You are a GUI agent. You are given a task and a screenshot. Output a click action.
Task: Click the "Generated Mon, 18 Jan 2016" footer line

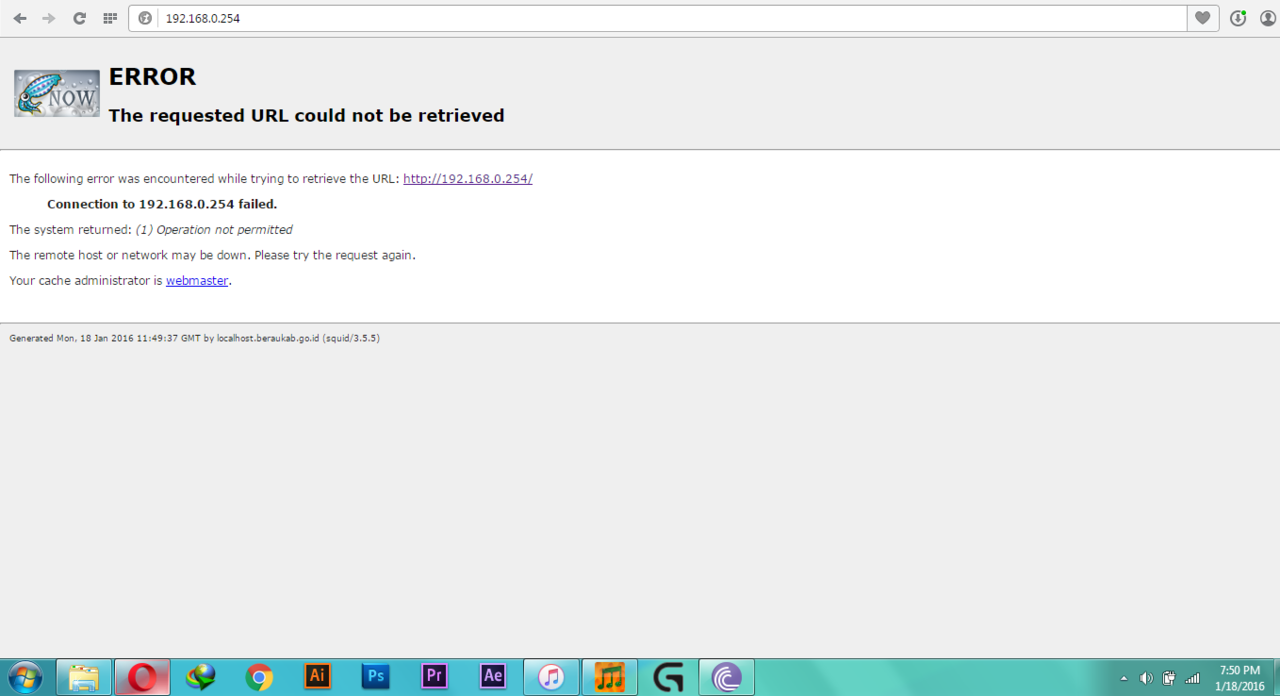(194, 338)
